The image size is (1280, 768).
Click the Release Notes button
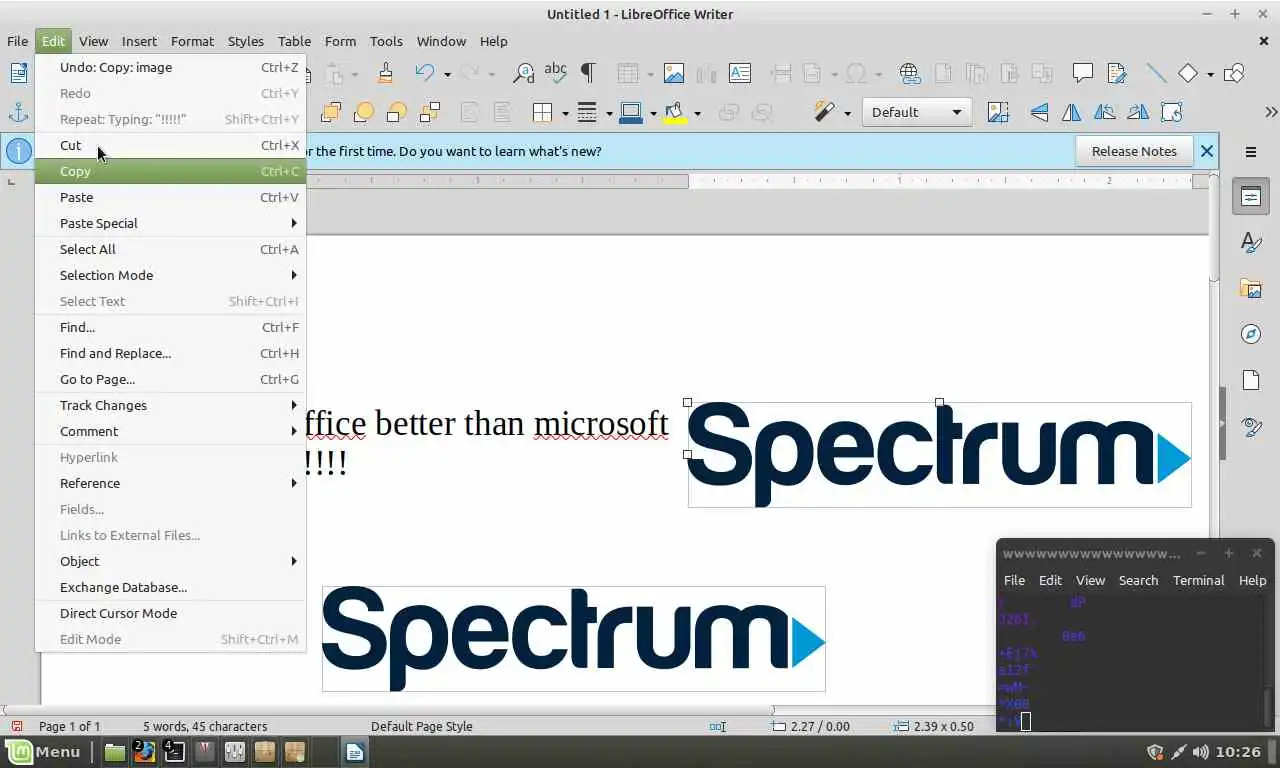pyautogui.click(x=1134, y=151)
